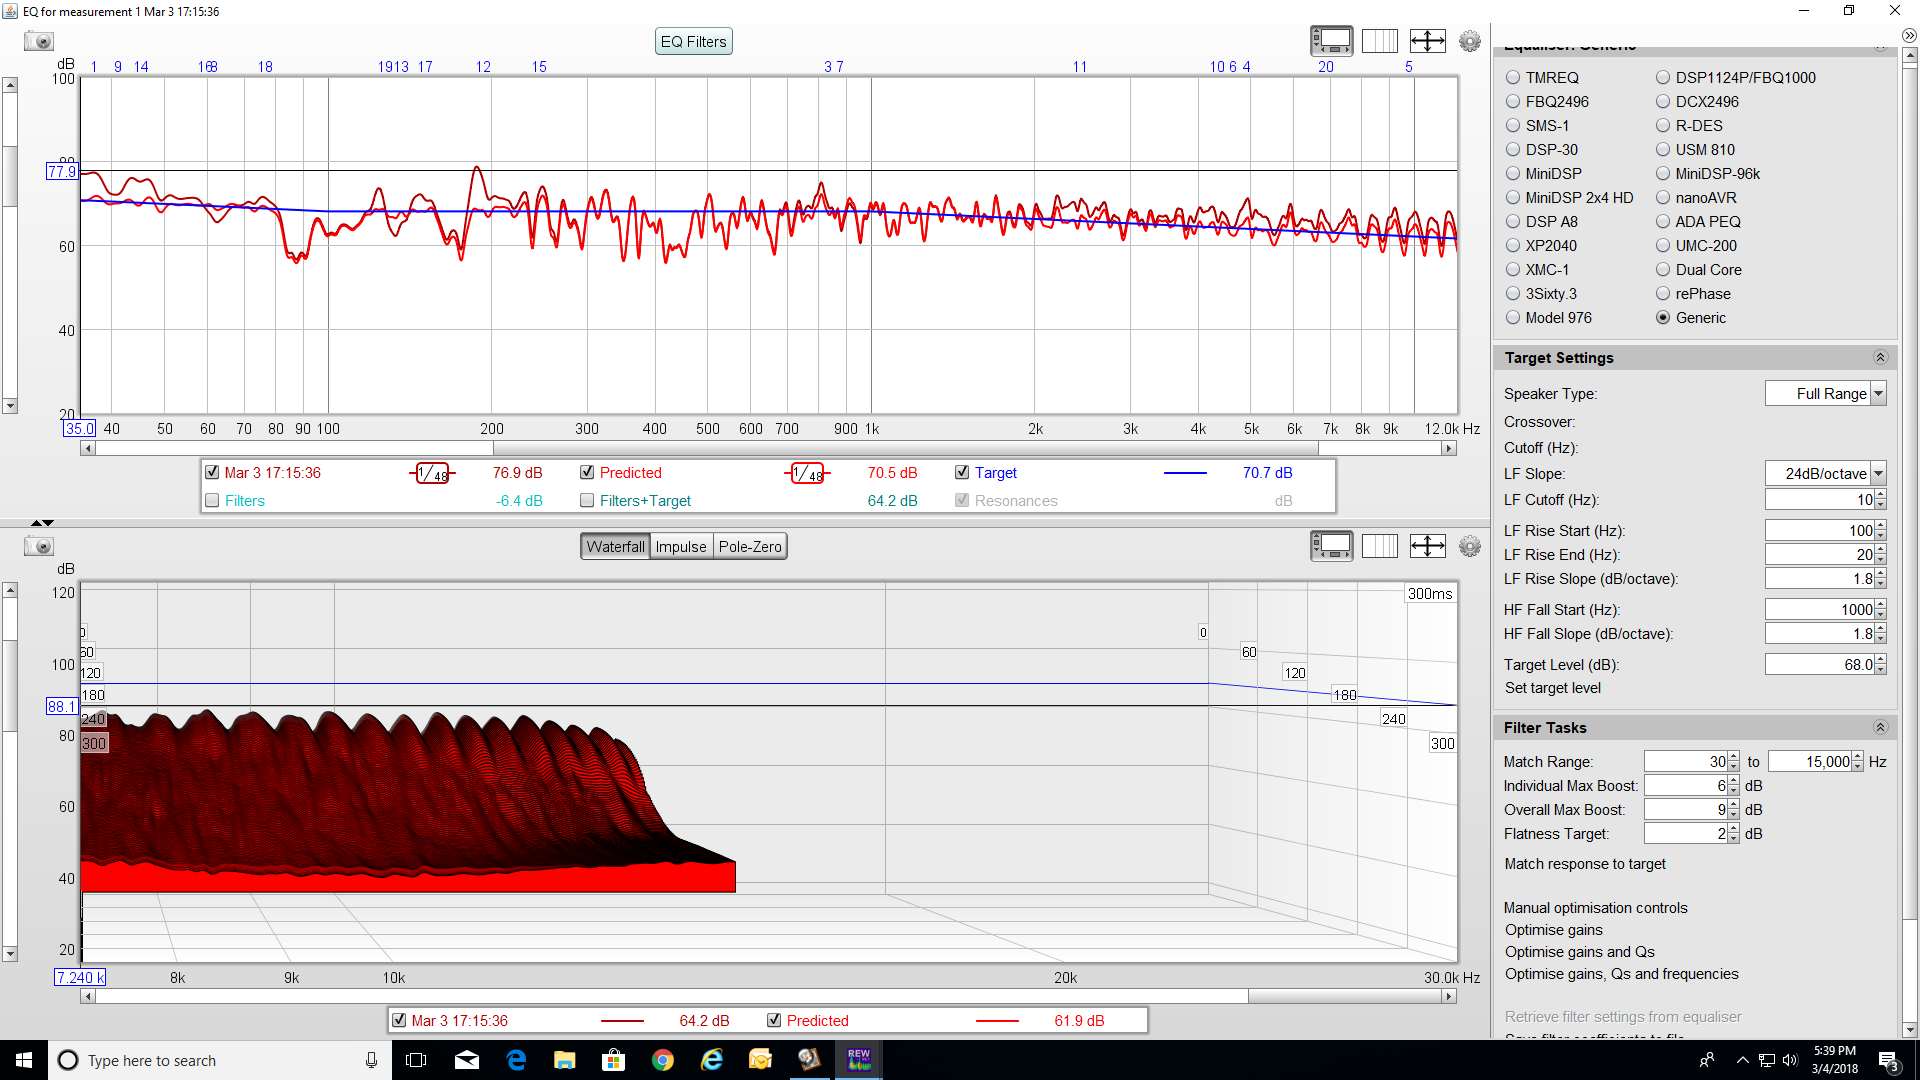Viewport: 1920px width, 1080px height.
Task: Adjust the Individual Max Boost stepper
Action: [x=1734, y=786]
